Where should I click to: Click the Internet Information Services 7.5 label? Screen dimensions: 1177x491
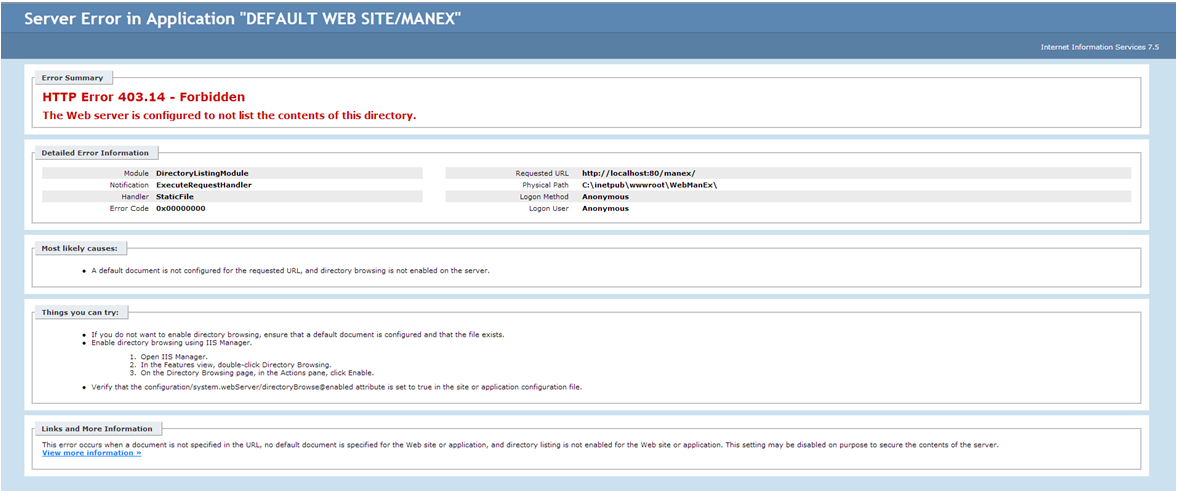point(1100,47)
